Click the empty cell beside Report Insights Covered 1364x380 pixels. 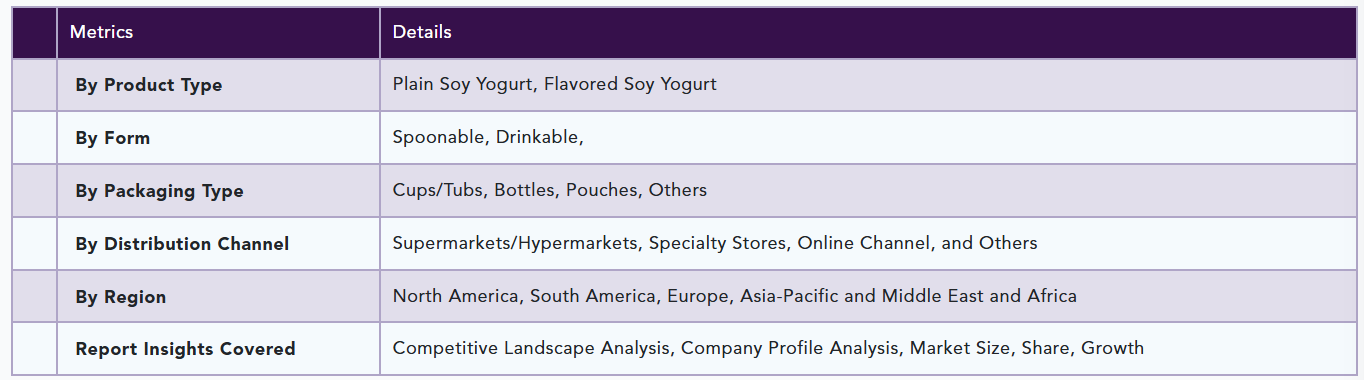click(35, 349)
